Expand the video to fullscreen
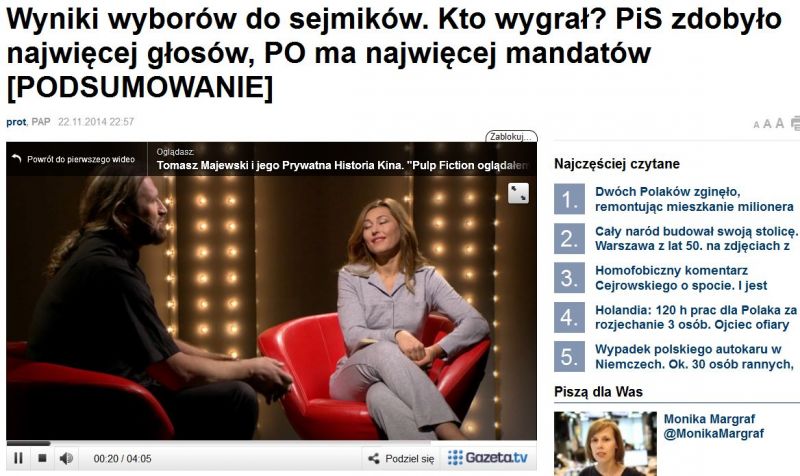 pos(518,193)
